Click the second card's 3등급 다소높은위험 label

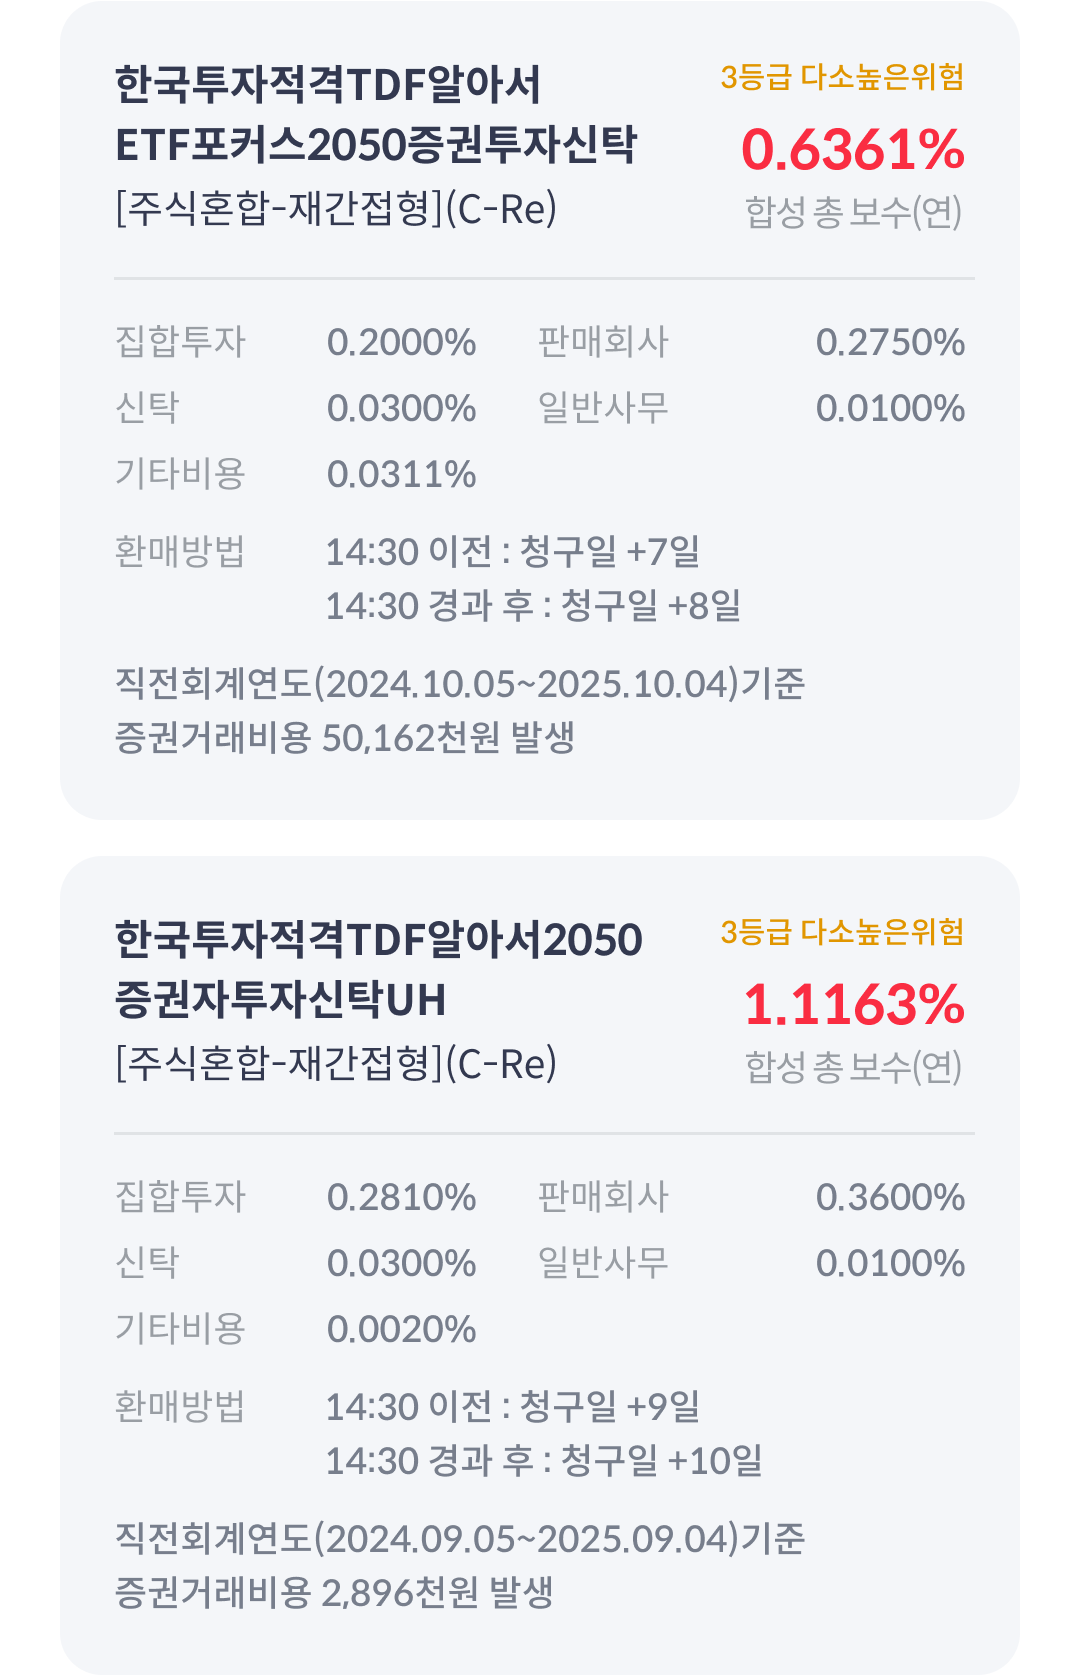coord(842,932)
